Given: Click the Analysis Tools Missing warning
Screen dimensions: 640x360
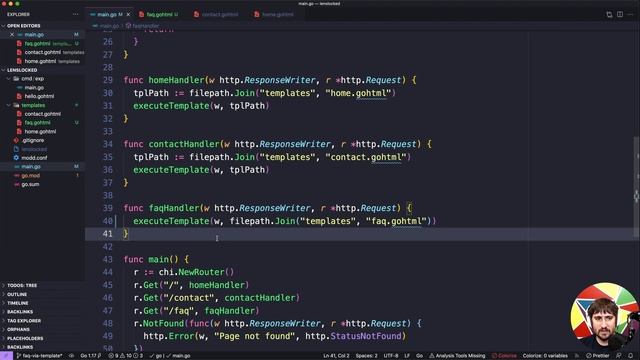Looking at the screenshot, I should [457, 356].
